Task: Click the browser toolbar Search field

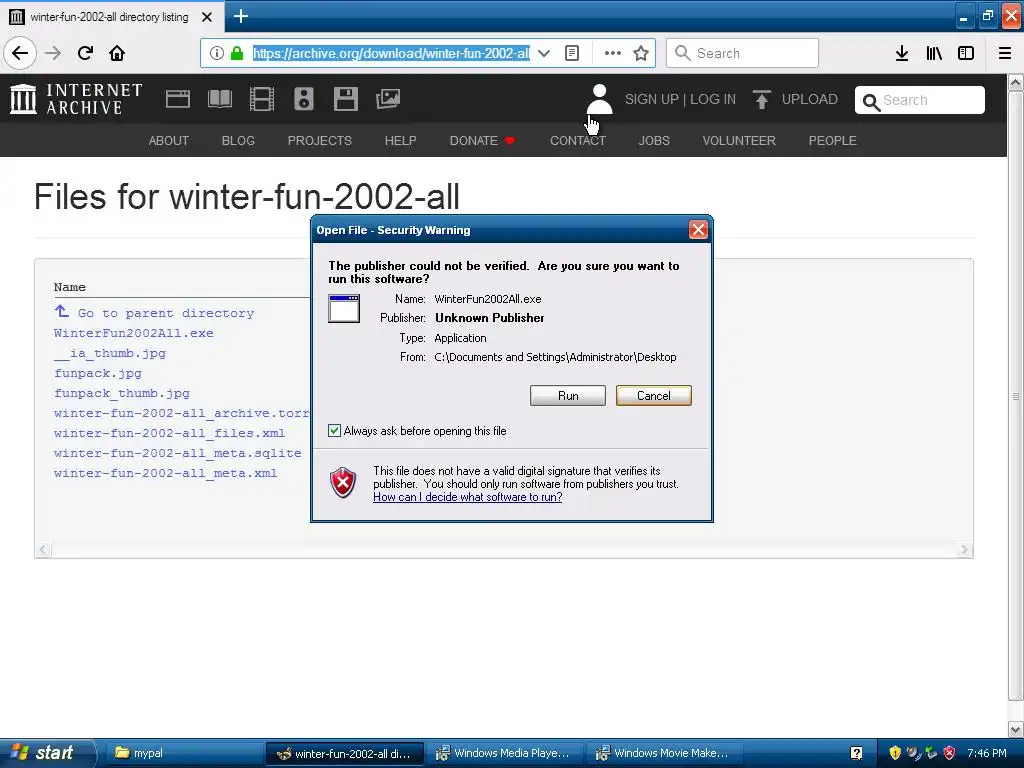Action: 742,53
